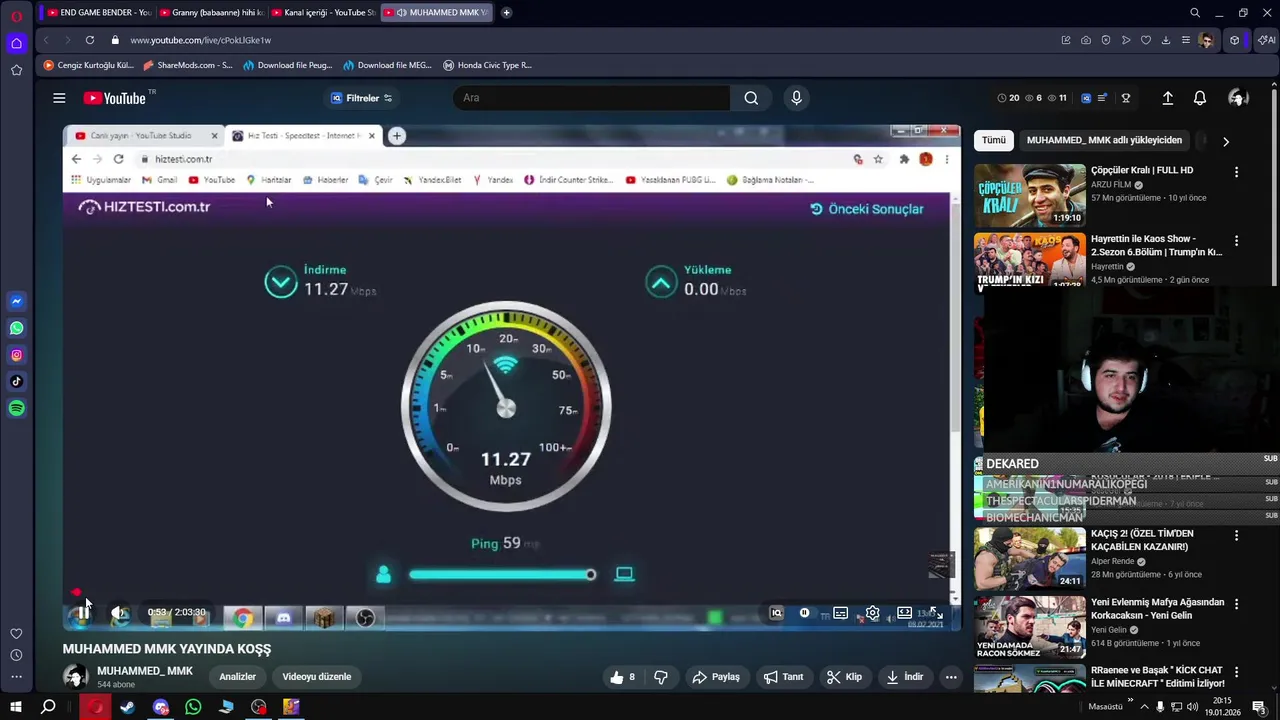Click the Tanıt promote button

point(783,677)
